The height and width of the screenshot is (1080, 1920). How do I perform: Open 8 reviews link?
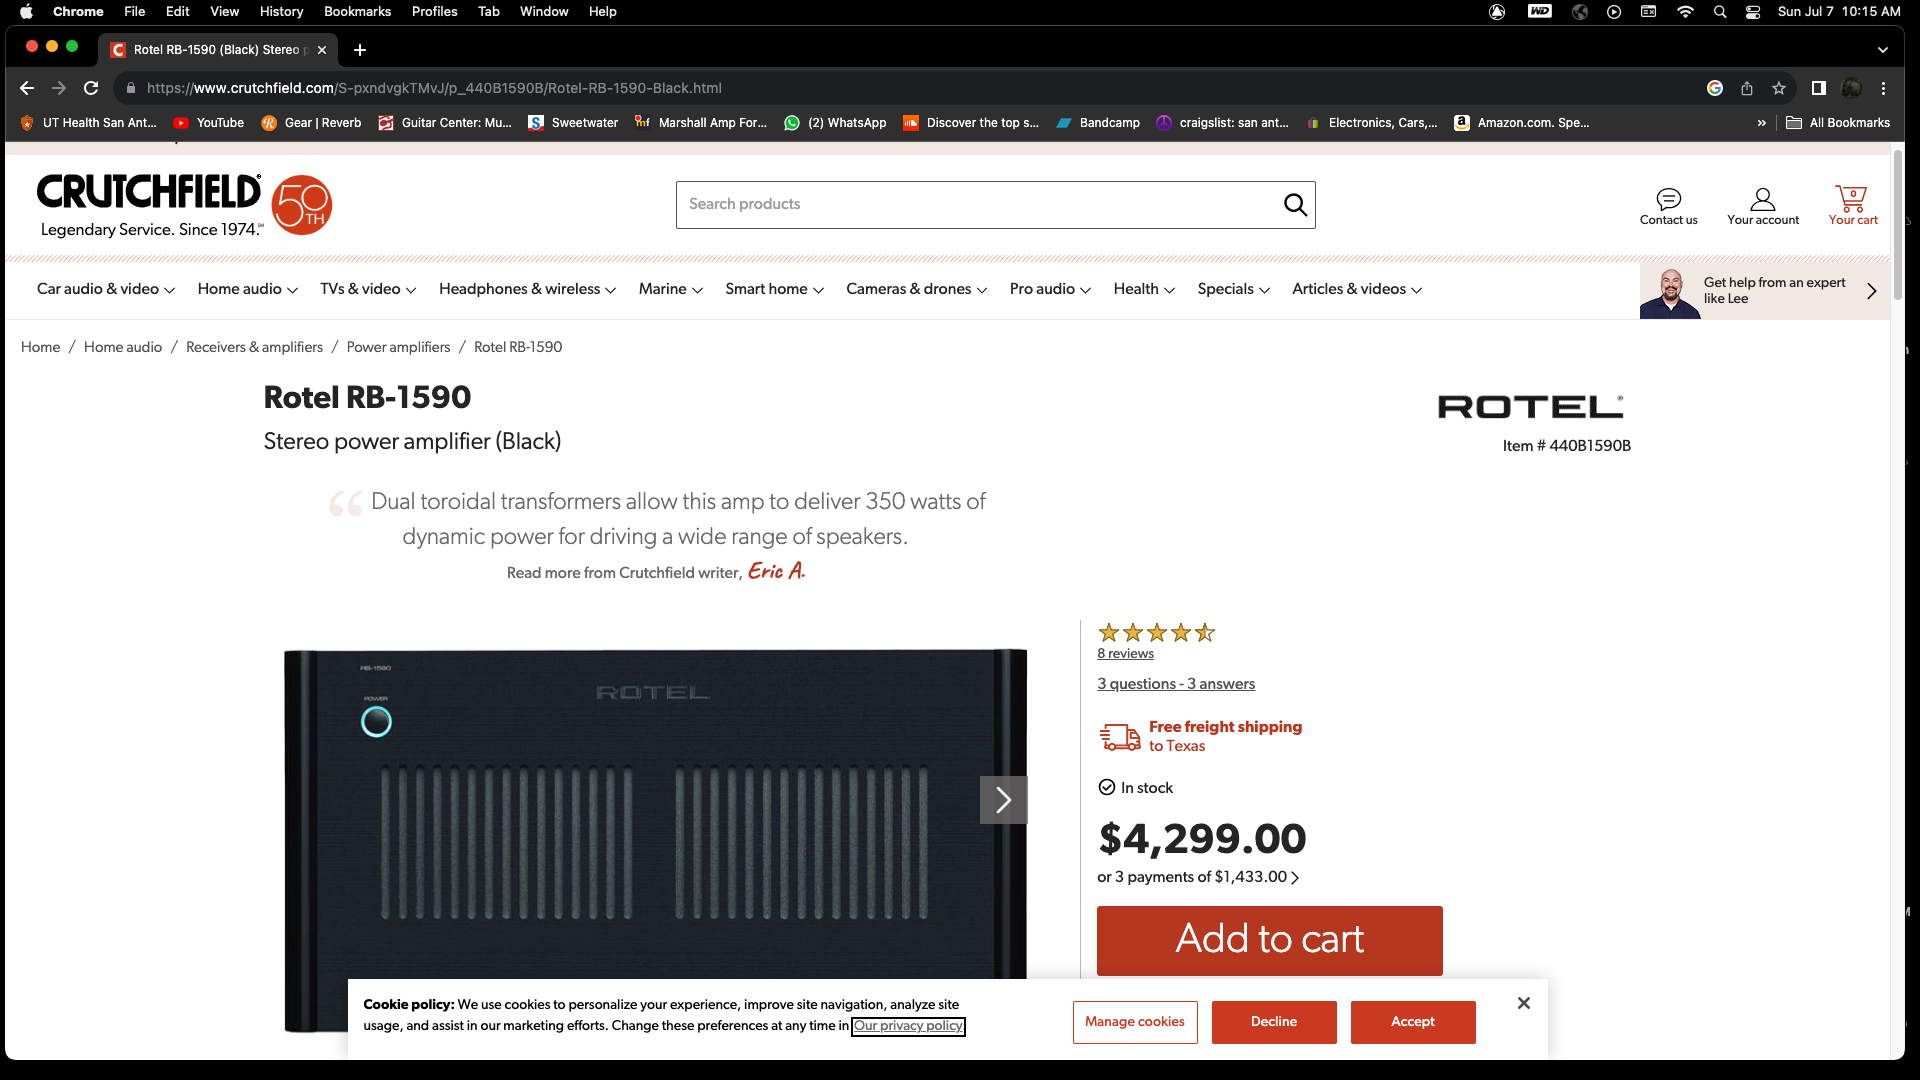point(1125,654)
